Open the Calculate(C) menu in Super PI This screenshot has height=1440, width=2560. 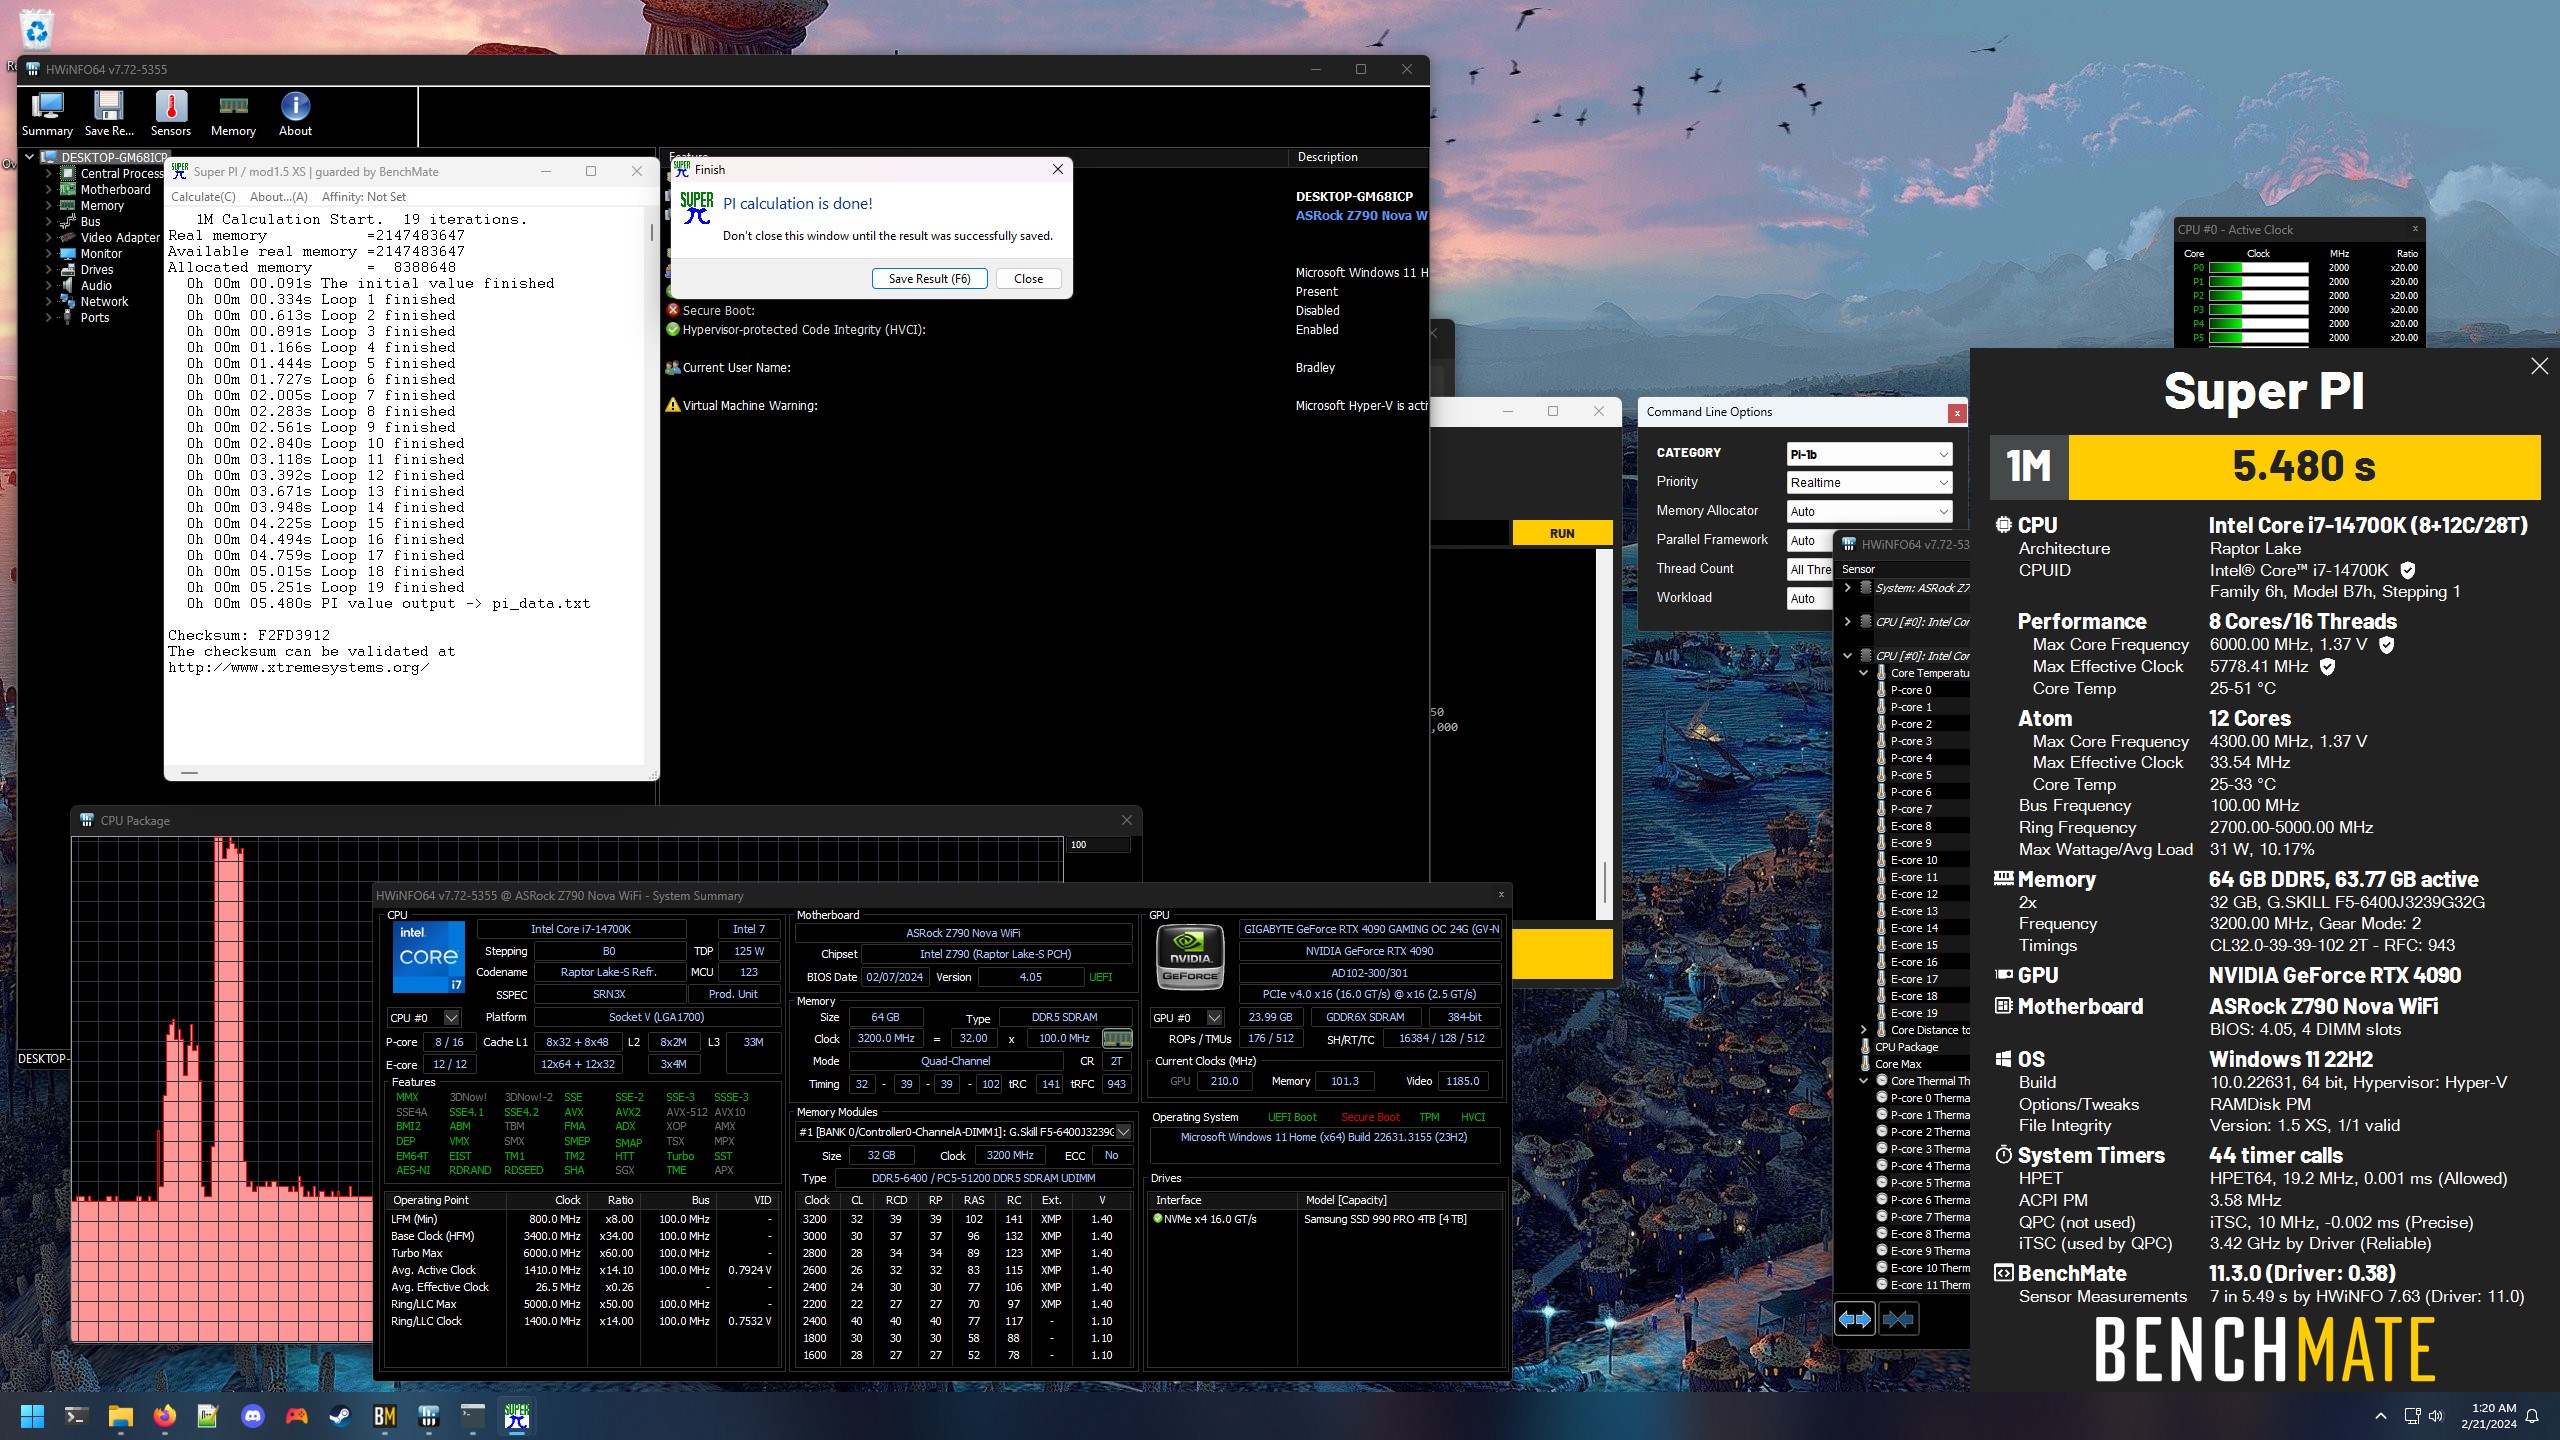click(203, 197)
